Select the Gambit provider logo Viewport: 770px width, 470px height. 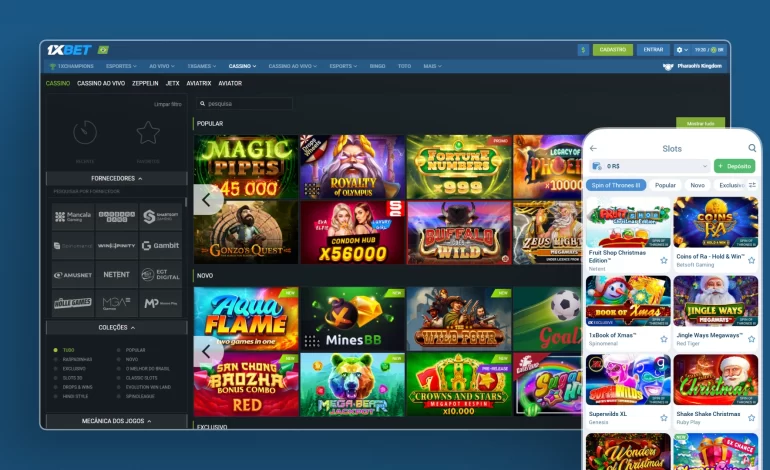(161, 246)
